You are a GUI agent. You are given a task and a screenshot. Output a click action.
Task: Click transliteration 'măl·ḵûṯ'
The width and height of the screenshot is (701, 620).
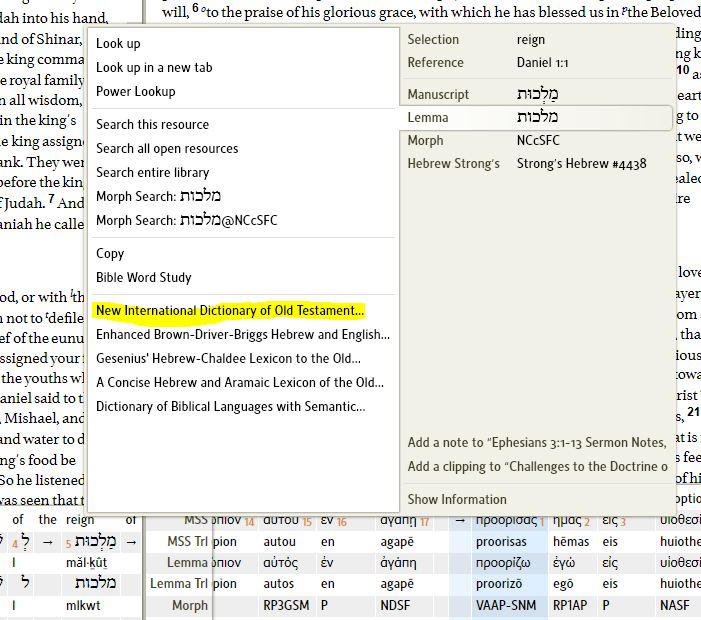click(x=86, y=563)
